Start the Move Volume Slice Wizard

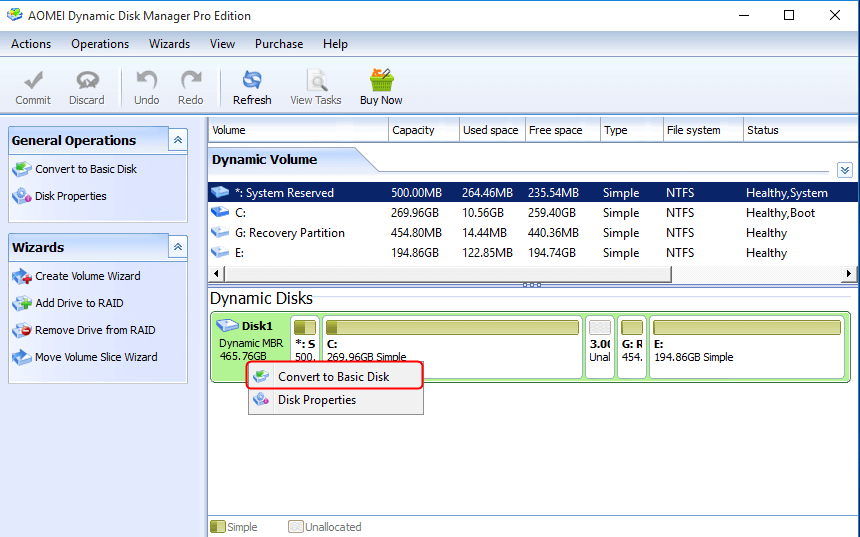[96, 357]
